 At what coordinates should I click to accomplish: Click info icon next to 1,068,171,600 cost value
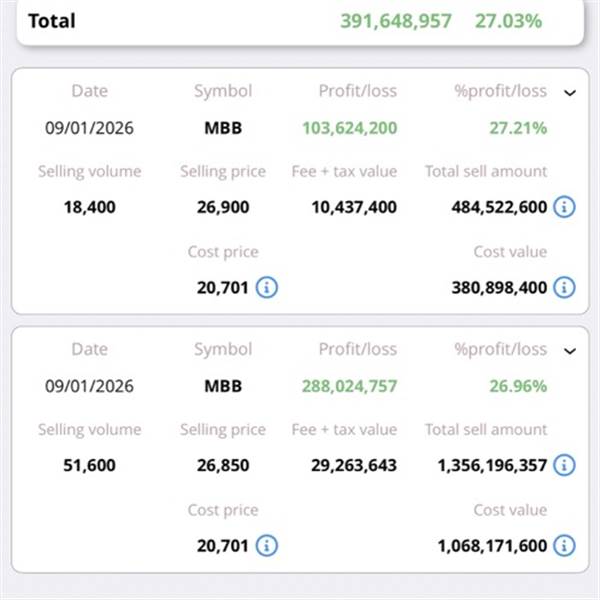564,545
